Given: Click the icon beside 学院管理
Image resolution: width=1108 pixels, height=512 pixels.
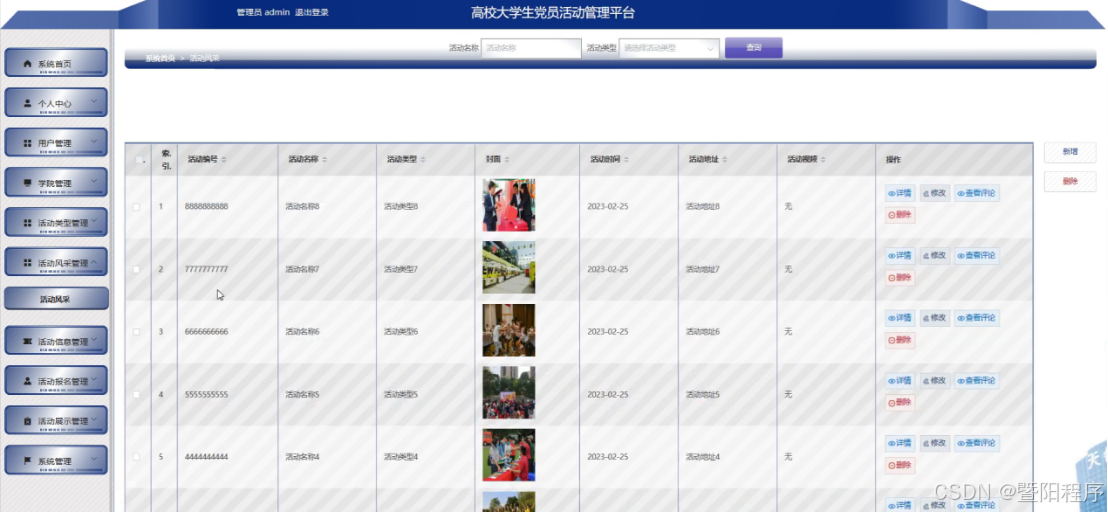Looking at the screenshot, I should tap(28, 183).
